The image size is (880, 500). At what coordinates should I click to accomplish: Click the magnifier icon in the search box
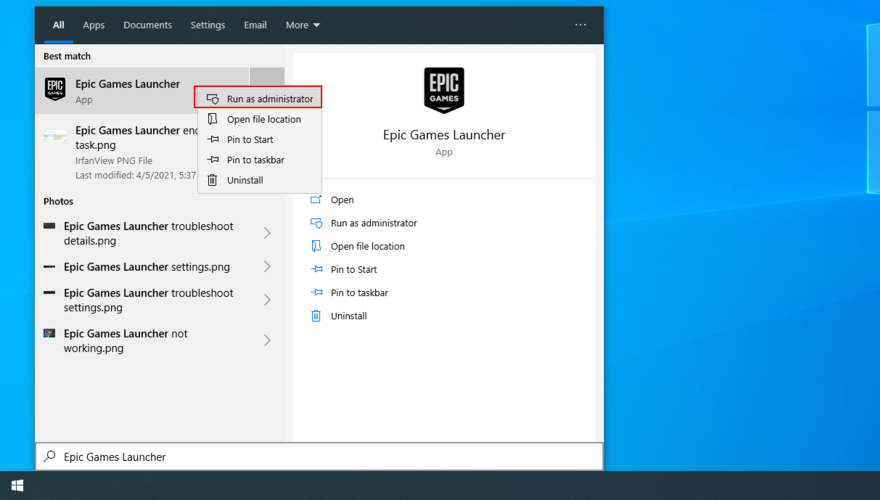tap(50, 456)
